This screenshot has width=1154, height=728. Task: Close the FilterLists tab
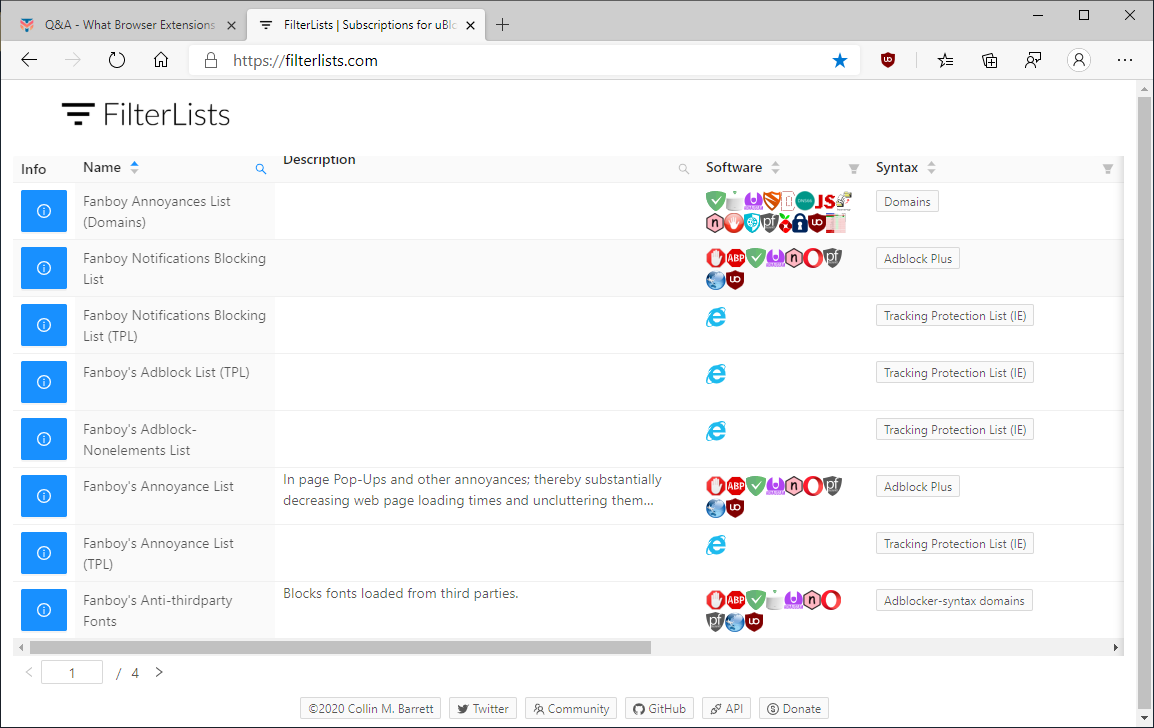(x=470, y=25)
